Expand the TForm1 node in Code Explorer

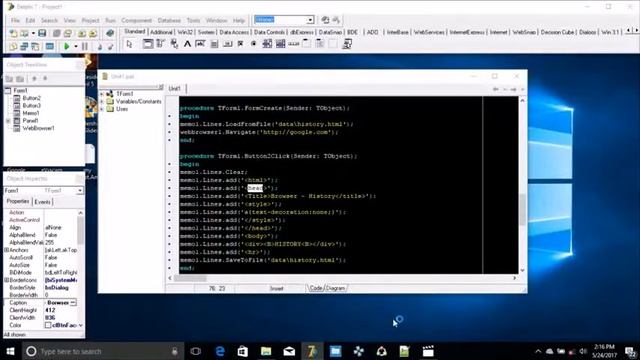coord(102,94)
